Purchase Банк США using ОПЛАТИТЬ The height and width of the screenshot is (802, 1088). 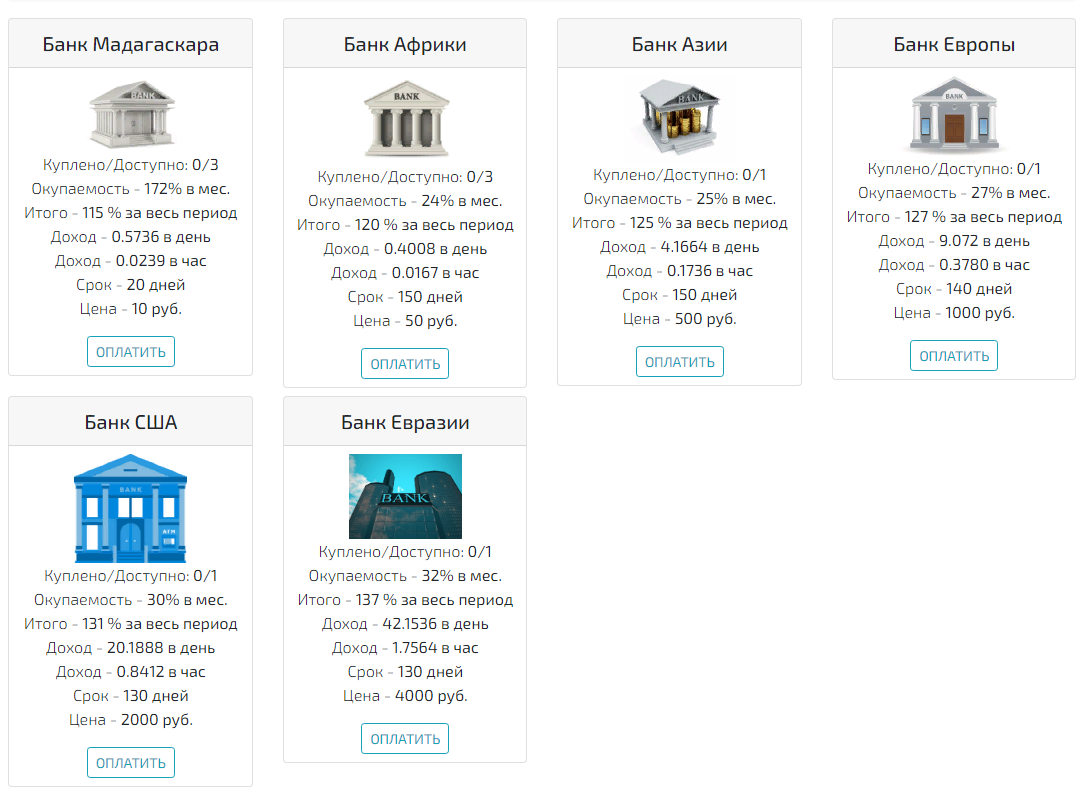coord(130,762)
